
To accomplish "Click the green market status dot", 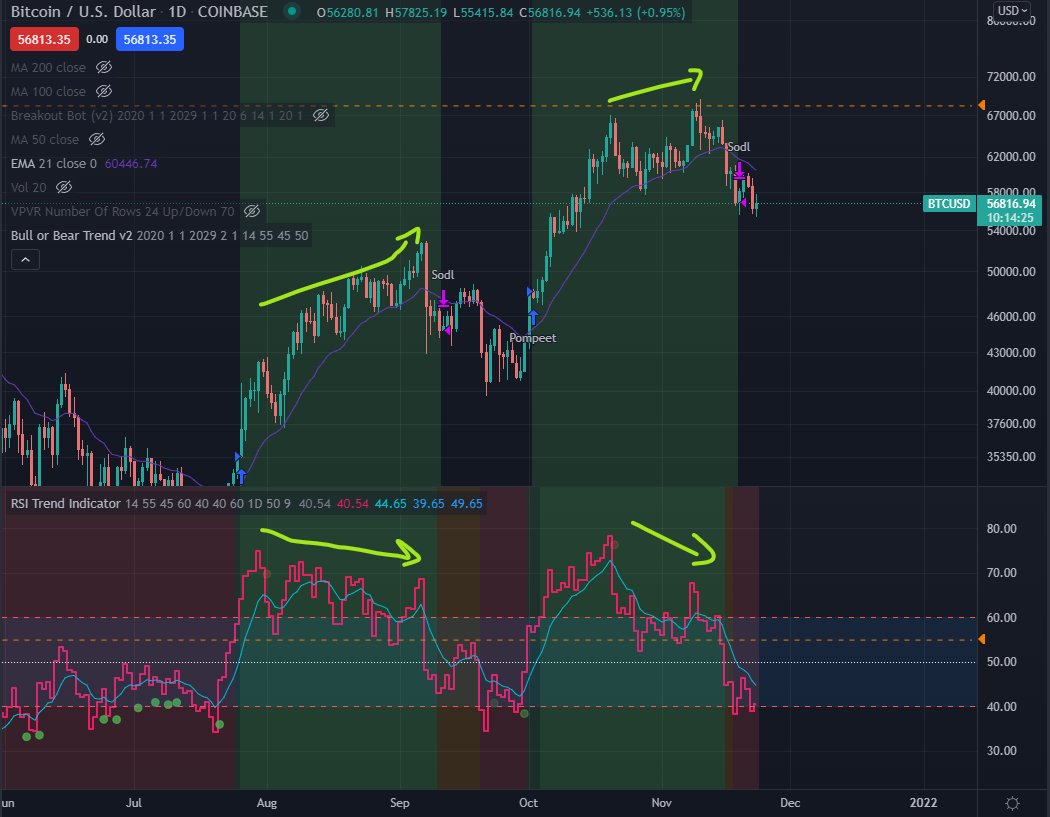I will pyautogui.click(x=292, y=11).
